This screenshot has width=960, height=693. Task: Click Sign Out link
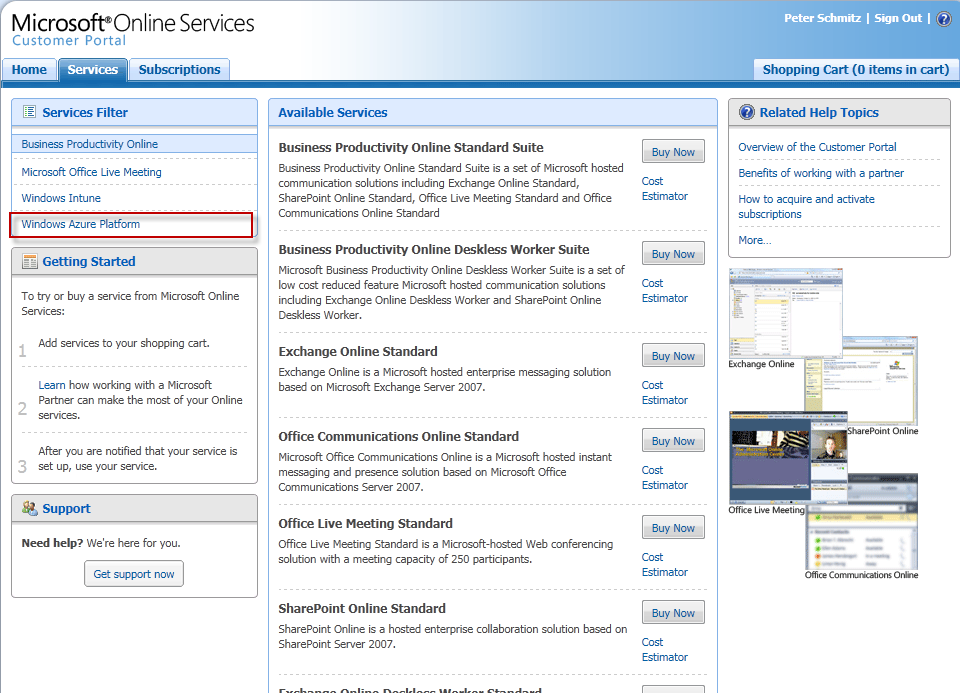(898, 18)
